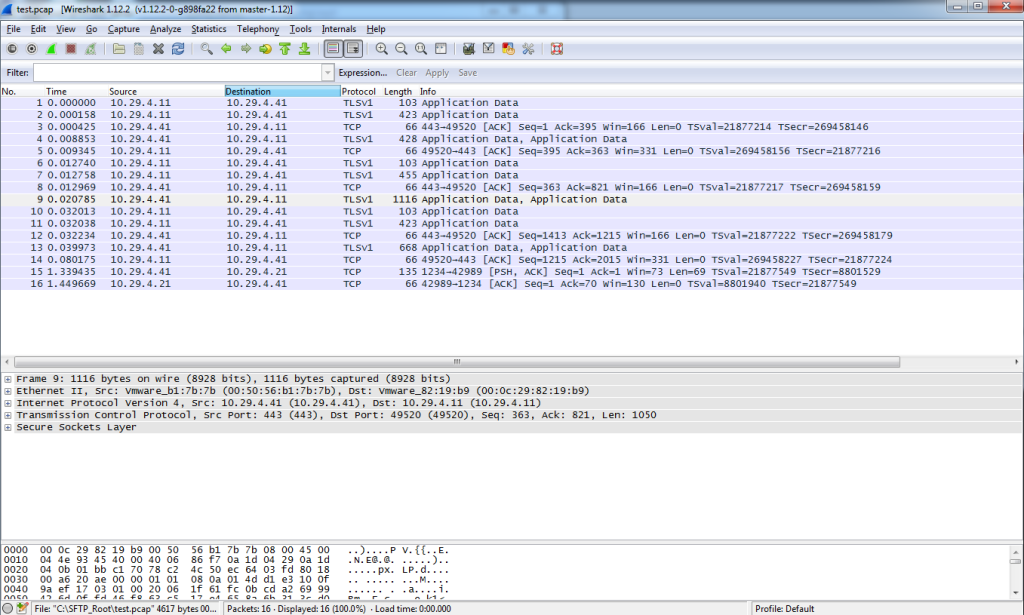The height and width of the screenshot is (615, 1024).
Task: Open the Help menu
Action: [x=376, y=29]
